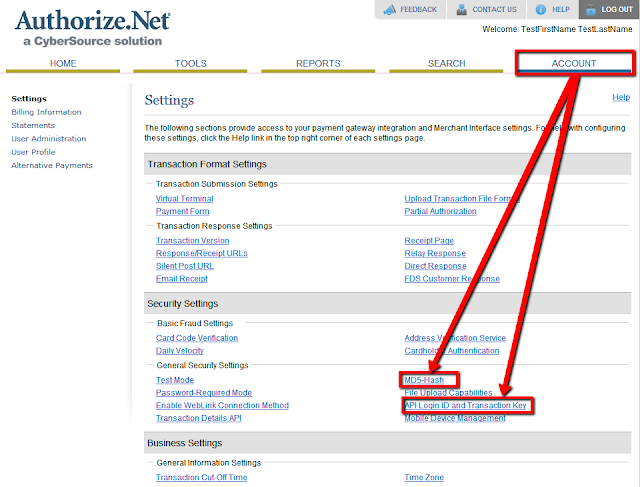Click Transaction Response Settings label
The width and height of the screenshot is (640, 487).
(214, 226)
